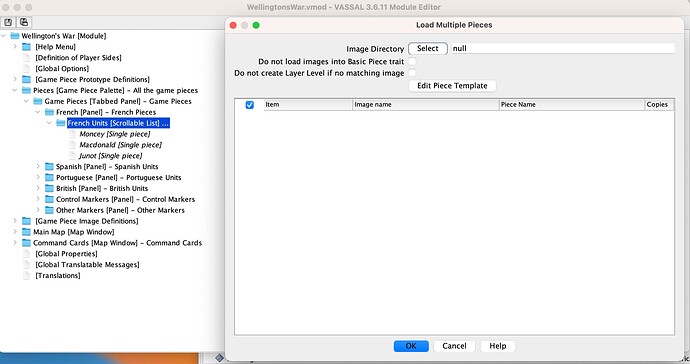
Task: Collapse the Pieces Game Piece Palette node
Action: 15,90
